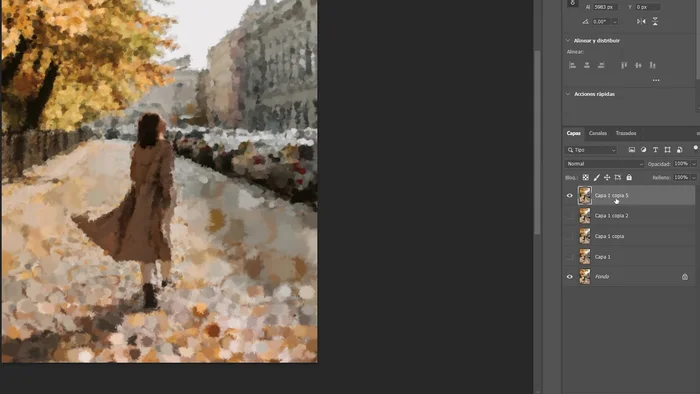
Task: Select the Capa 1 copia 5 layer name
Action: [611, 195]
